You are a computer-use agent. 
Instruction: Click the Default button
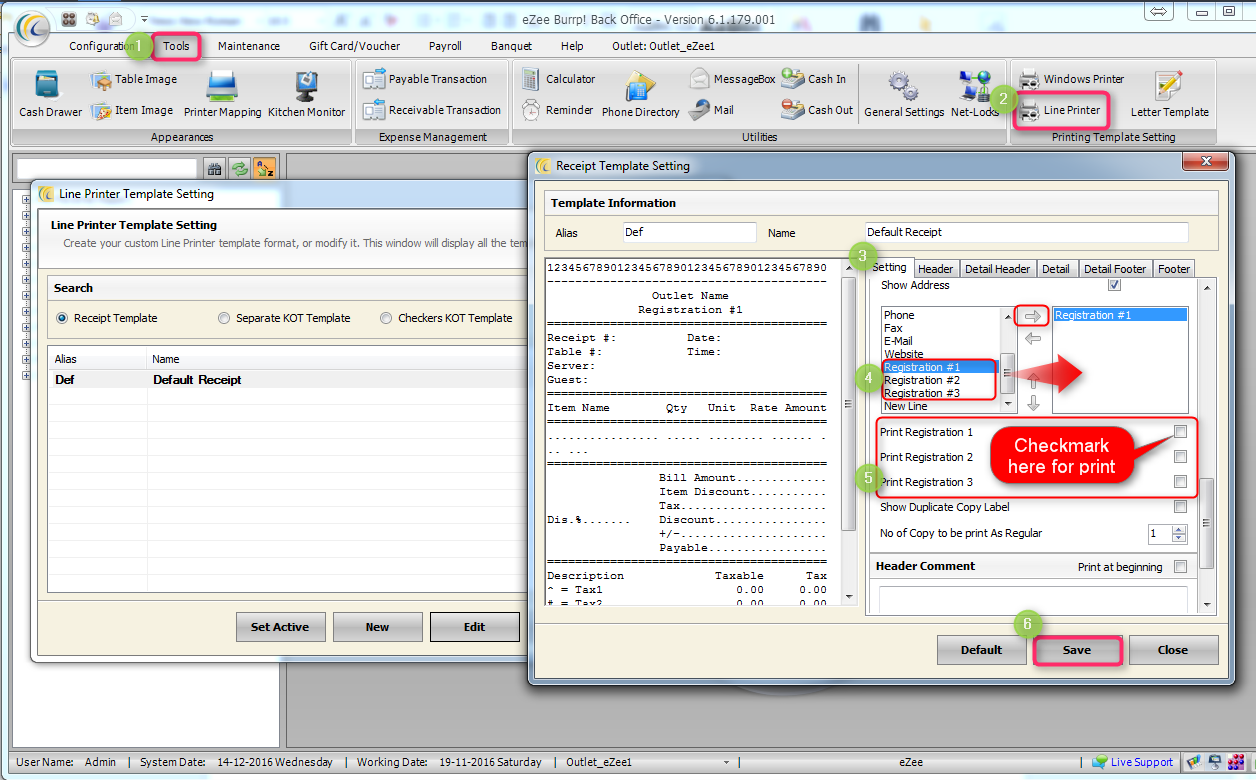[981, 650]
